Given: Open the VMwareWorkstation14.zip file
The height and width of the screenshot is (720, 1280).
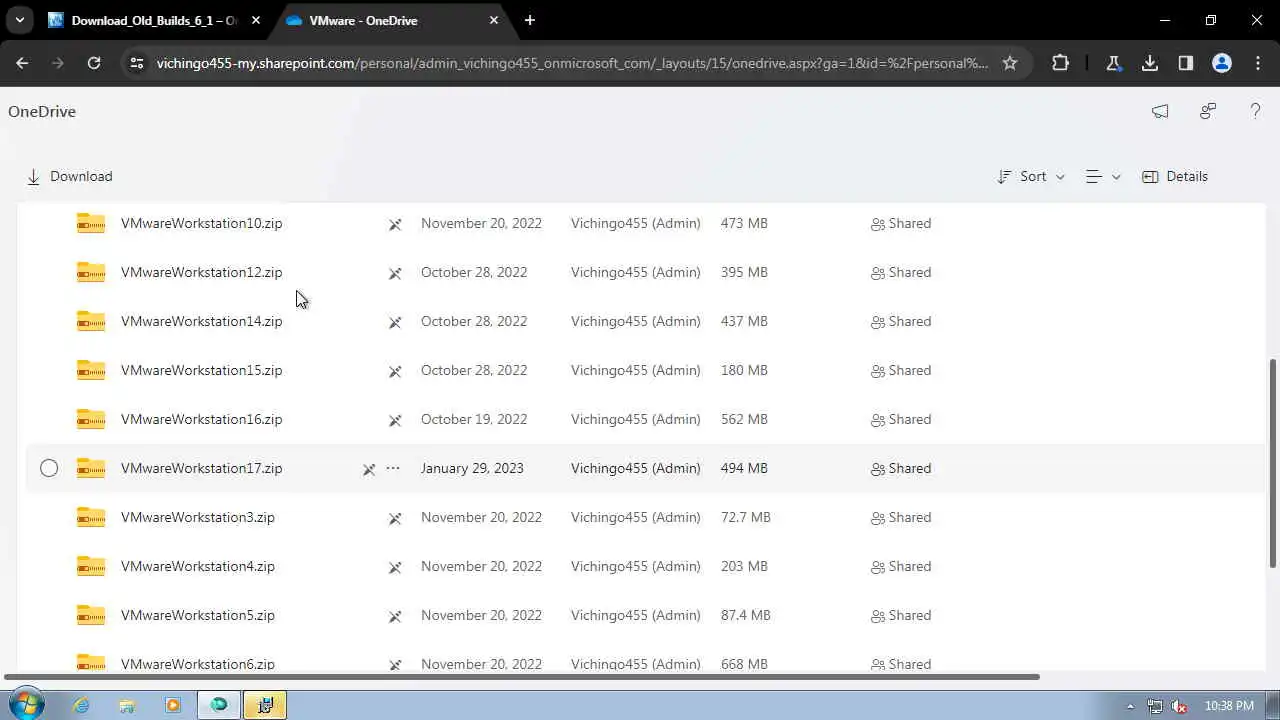Looking at the screenshot, I should [201, 321].
